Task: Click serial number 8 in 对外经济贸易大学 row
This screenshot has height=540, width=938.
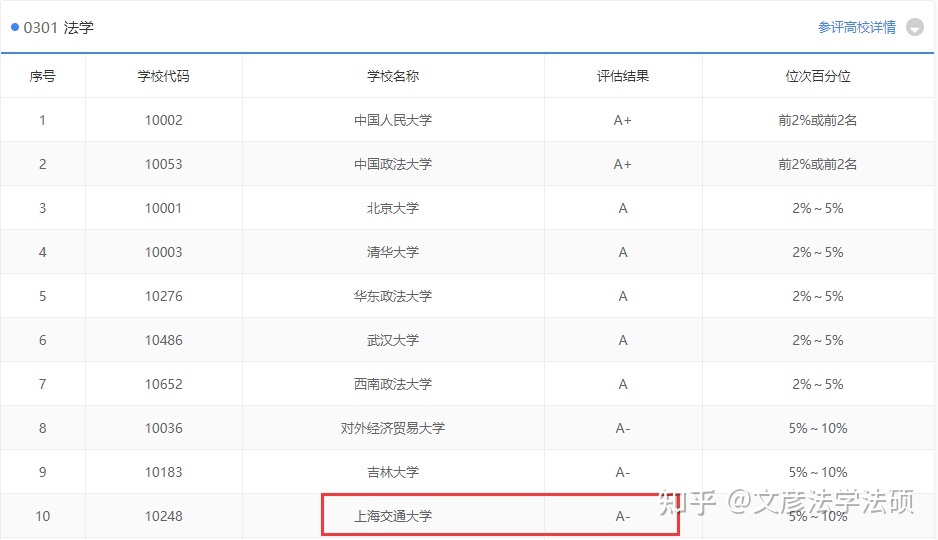Action: click(42, 428)
